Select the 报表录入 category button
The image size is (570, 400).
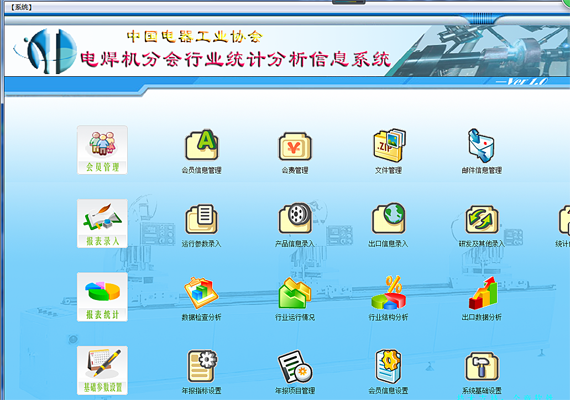click(x=102, y=223)
